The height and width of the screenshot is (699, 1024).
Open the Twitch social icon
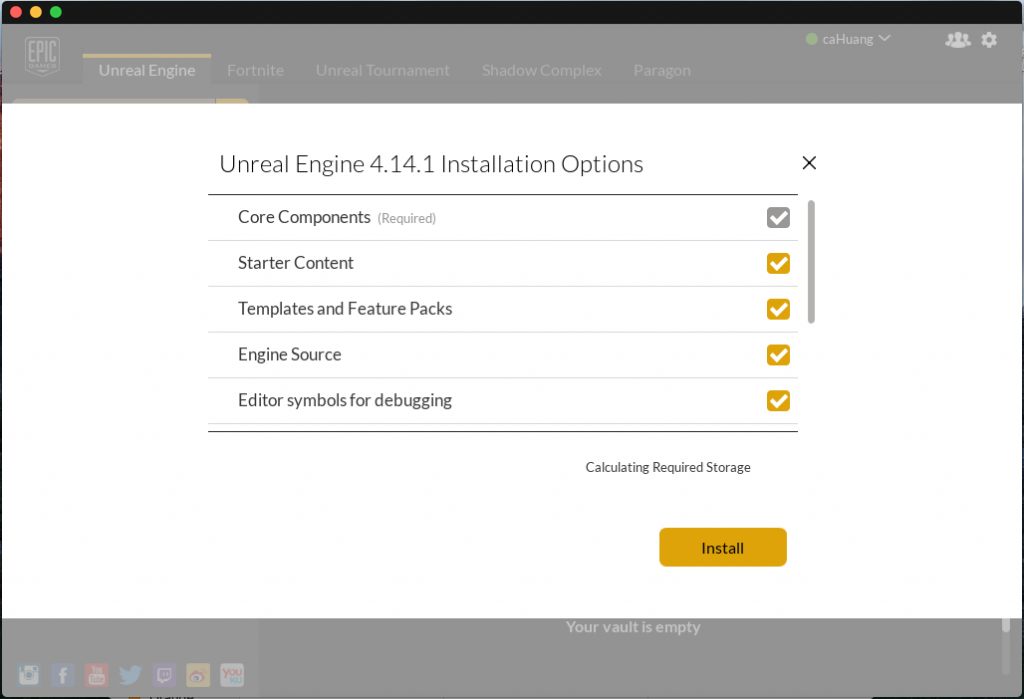click(164, 674)
